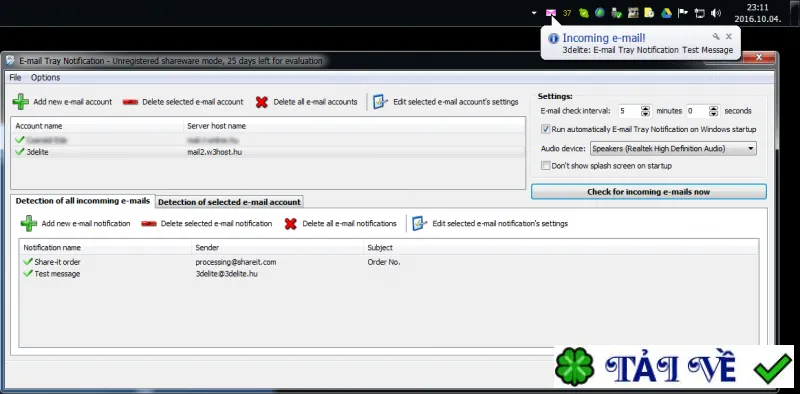Viewport: 800px width, 394px height.
Task: Click Check for incoming e-mails now button
Action: point(648,192)
